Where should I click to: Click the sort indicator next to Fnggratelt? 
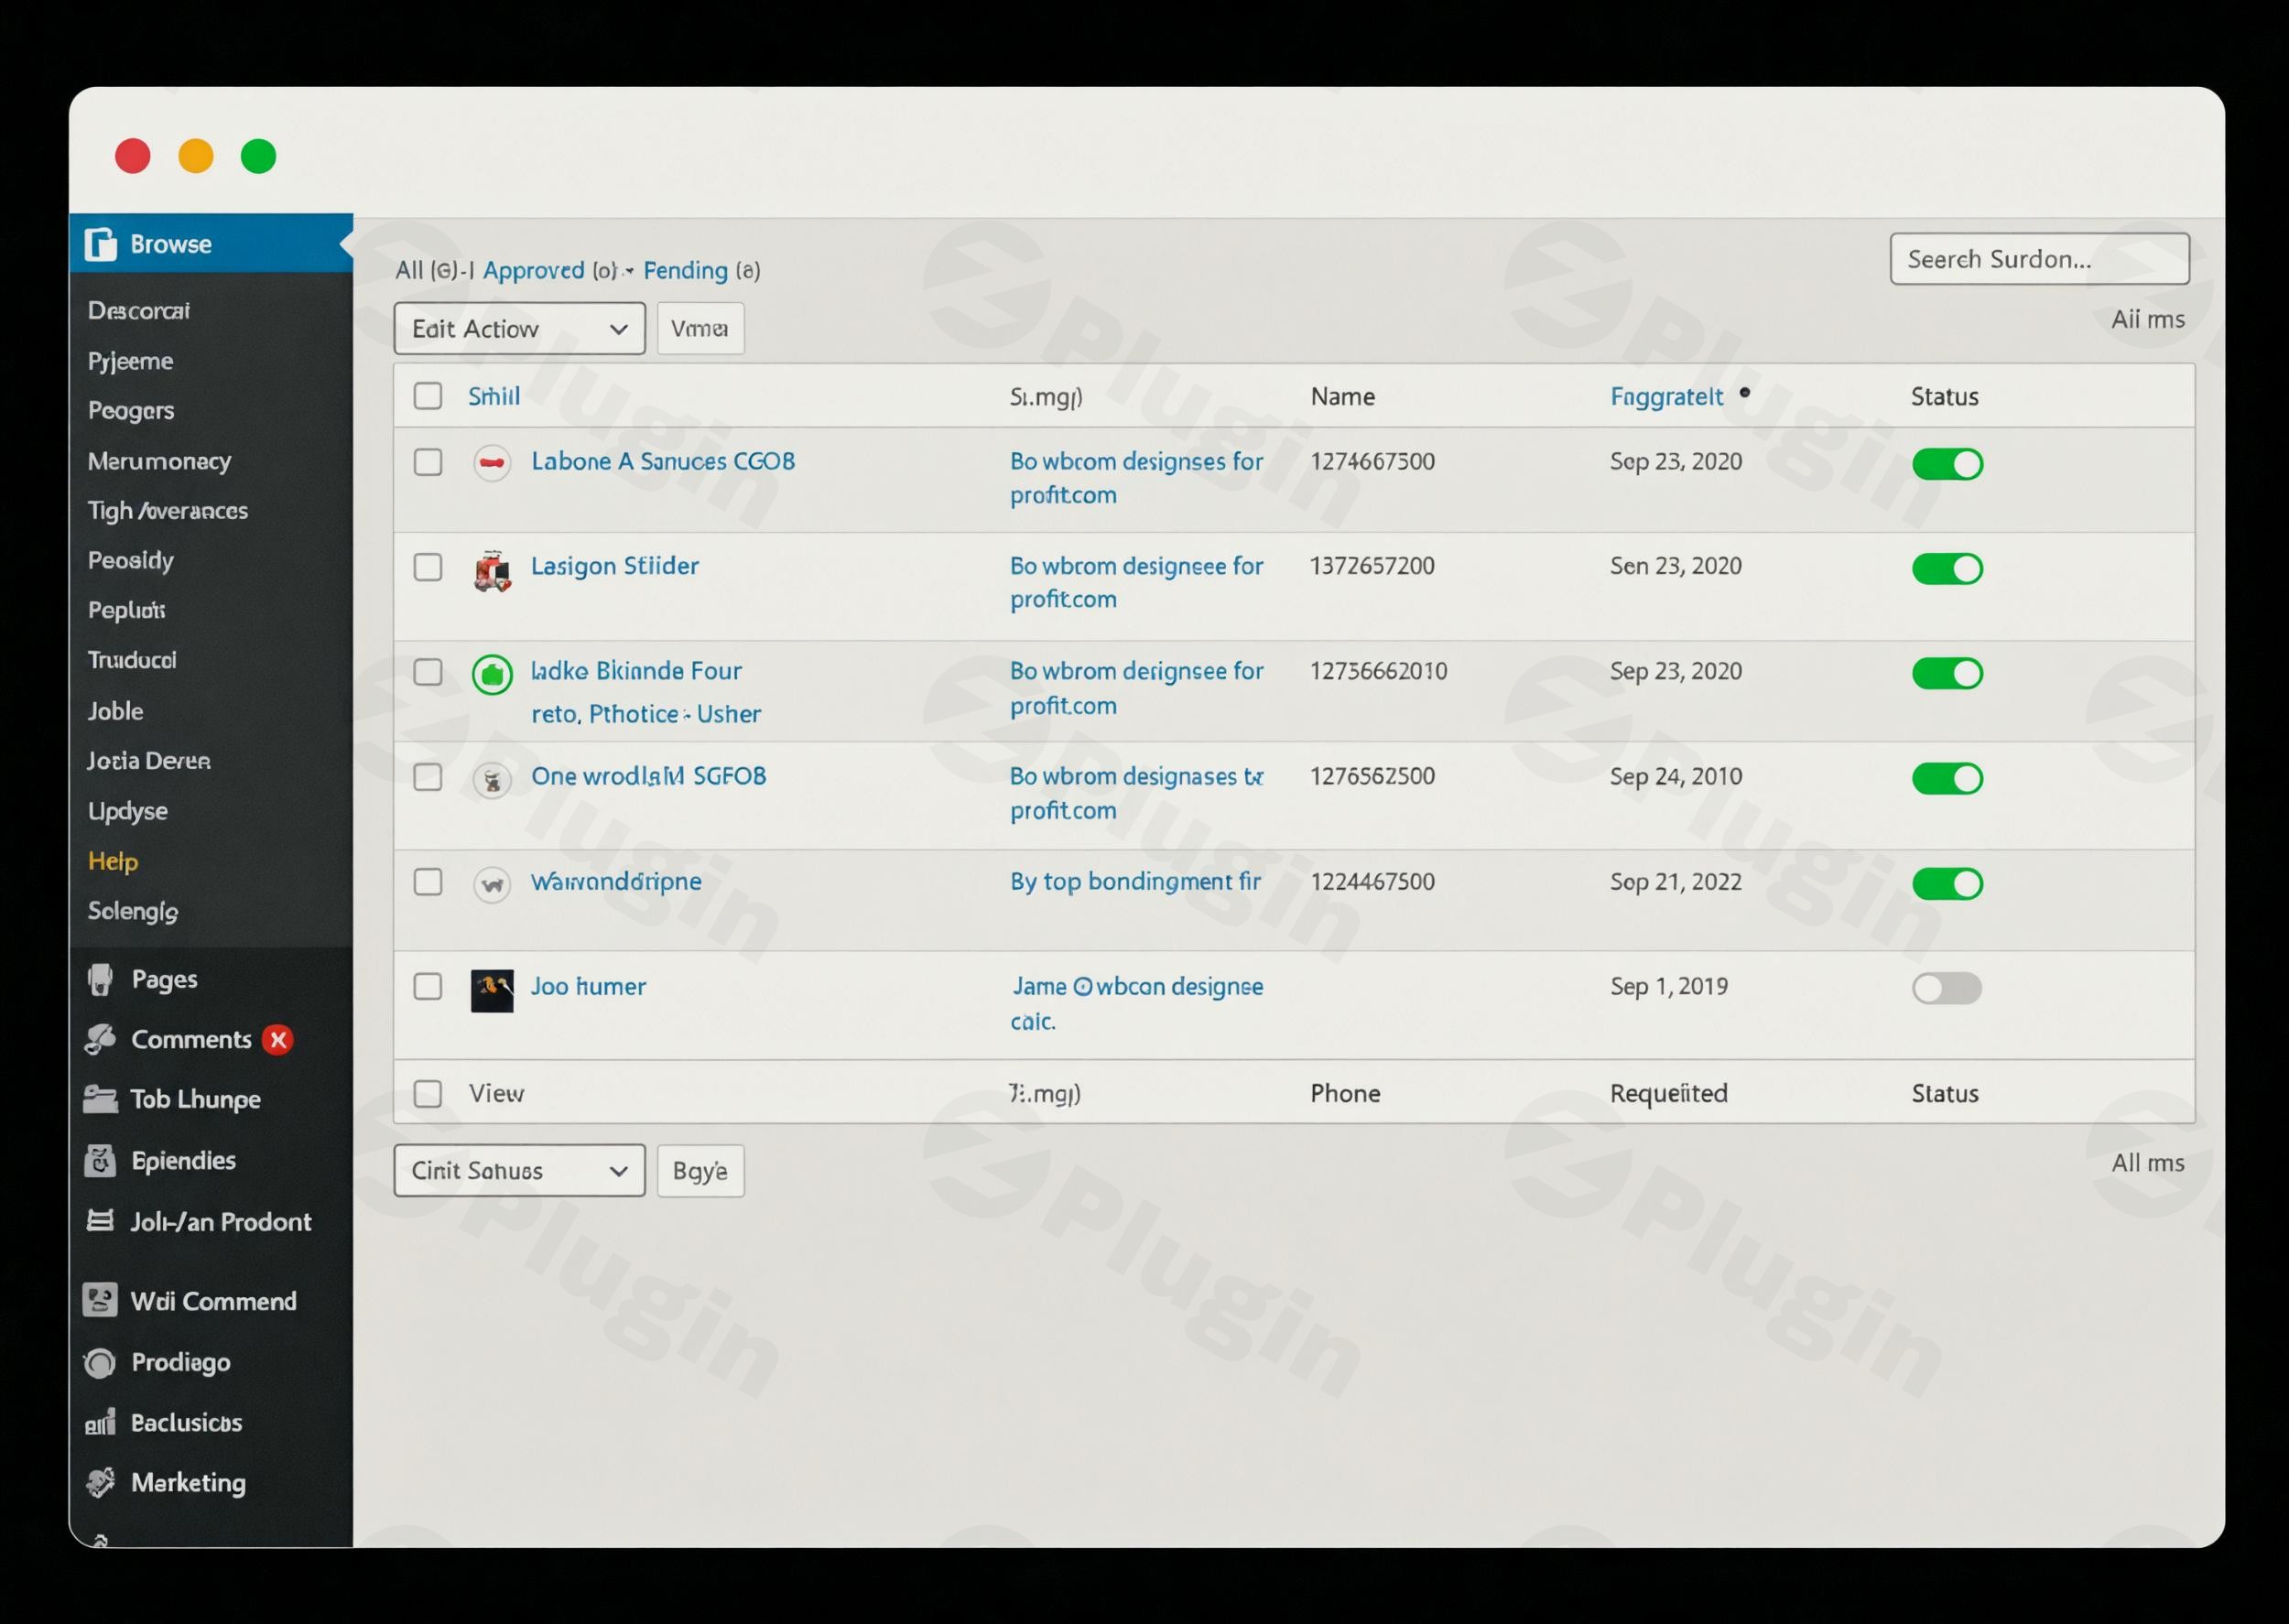[1744, 393]
